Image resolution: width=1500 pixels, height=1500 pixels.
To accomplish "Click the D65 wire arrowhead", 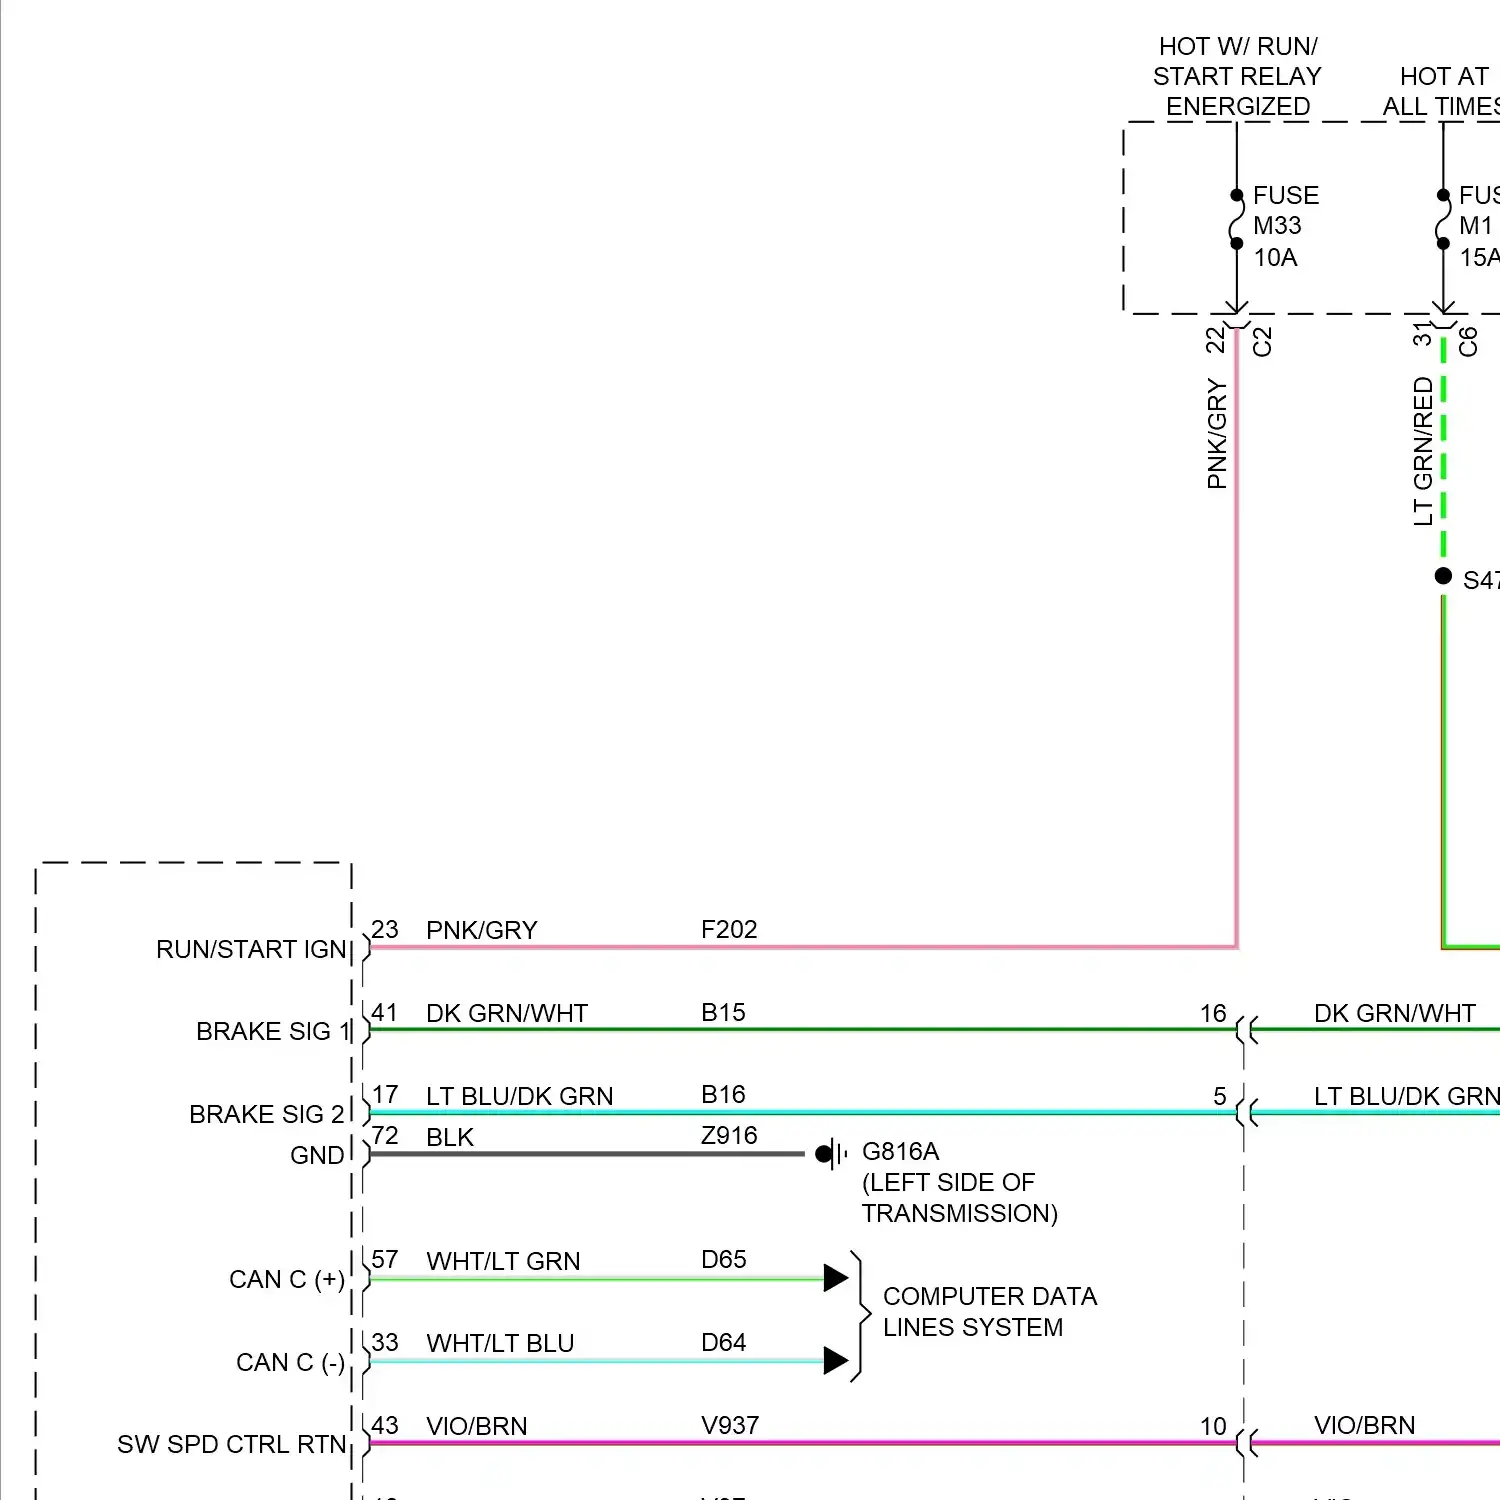I will click(x=836, y=1277).
